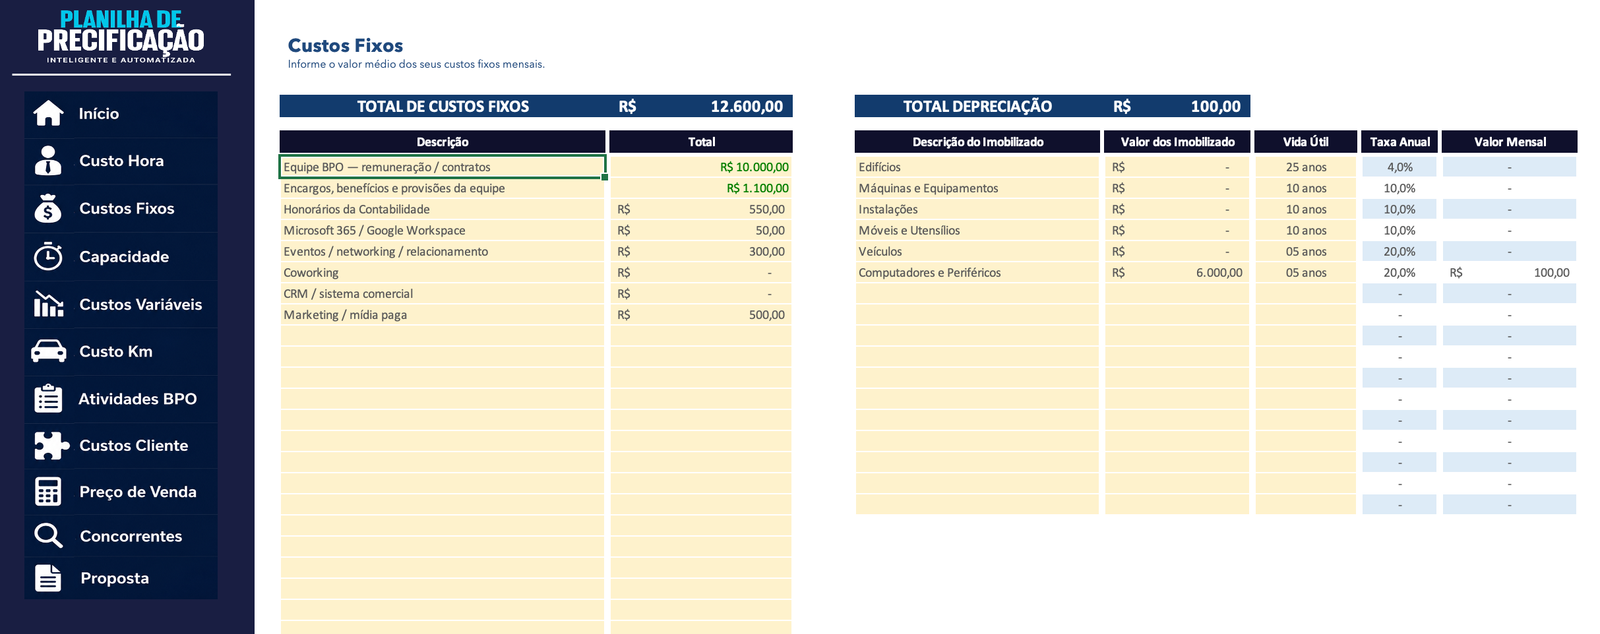The image size is (1600, 634).
Task: Click the 6.000,00 asset value cell
Action: point(1177,272)
